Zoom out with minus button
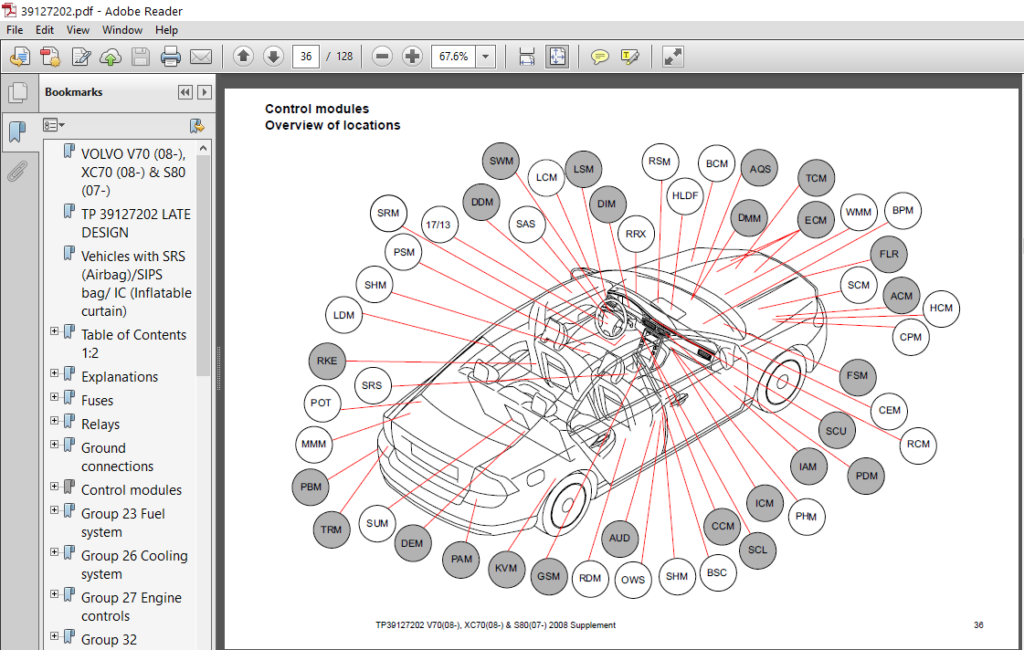The height and width of the screenshot is (650, 1024). point(382,56)
